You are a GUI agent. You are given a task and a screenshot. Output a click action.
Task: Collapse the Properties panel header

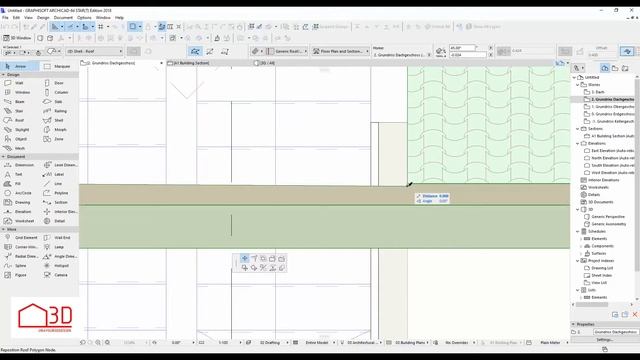point(573,324)
